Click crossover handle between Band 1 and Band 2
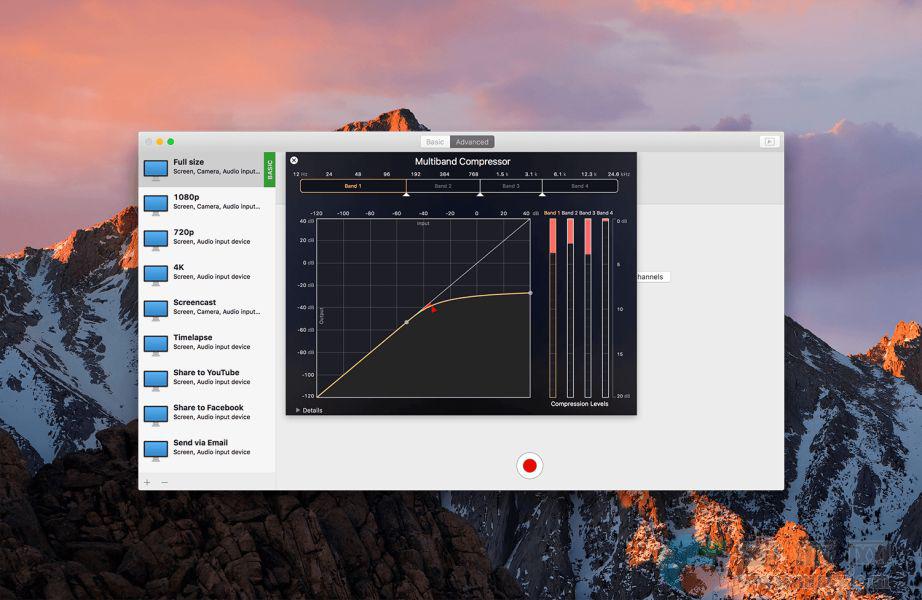922x600 pixels. point(406,194)
